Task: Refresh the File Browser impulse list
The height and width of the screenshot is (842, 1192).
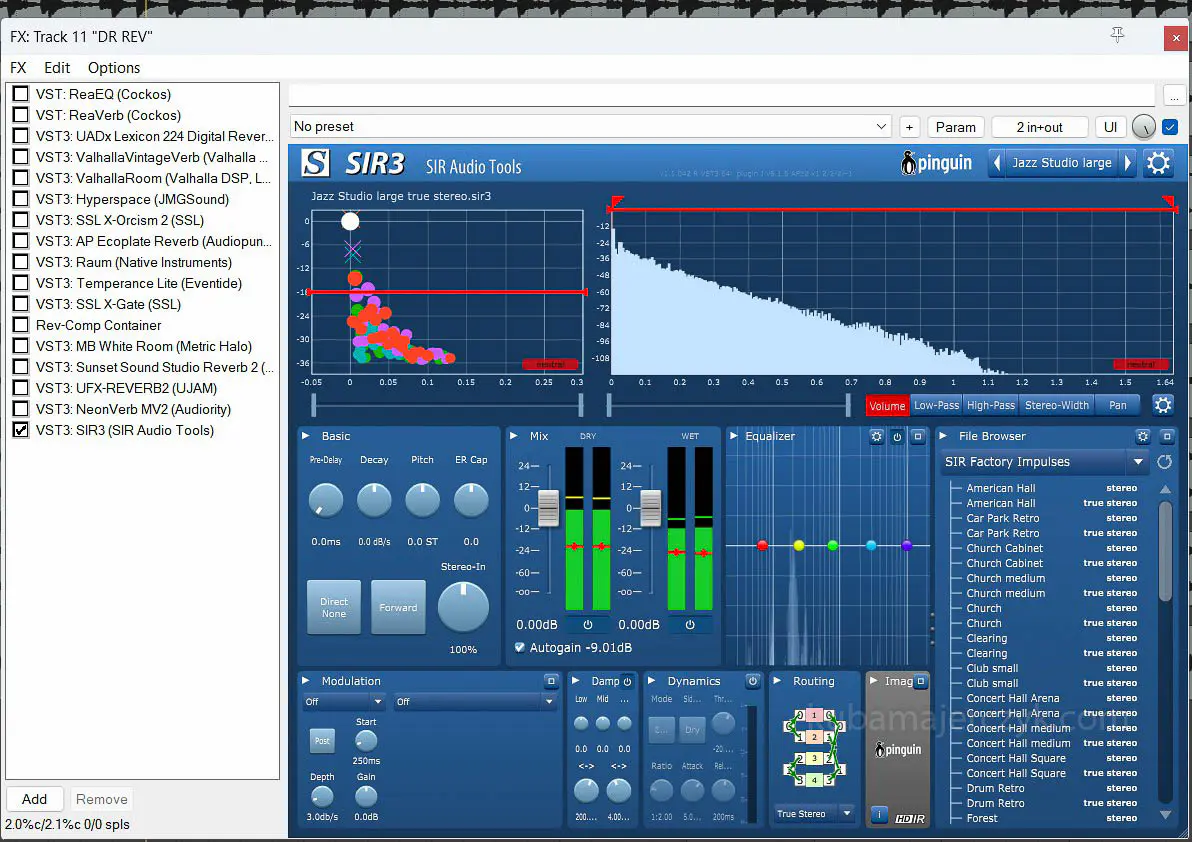Action: pyautogui.click(x=1164, y=462)
